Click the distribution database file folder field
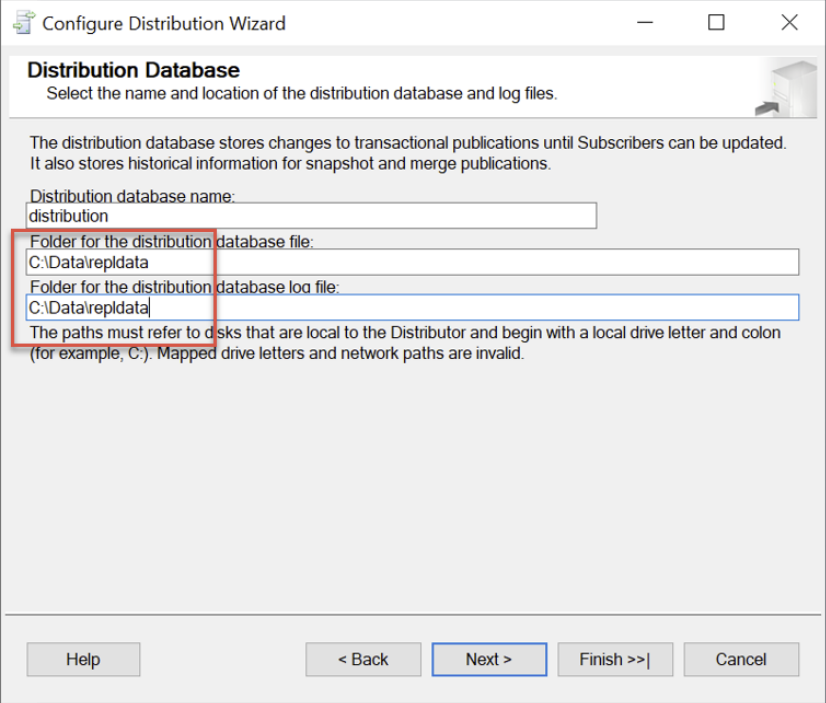 [x=412, y=262]
